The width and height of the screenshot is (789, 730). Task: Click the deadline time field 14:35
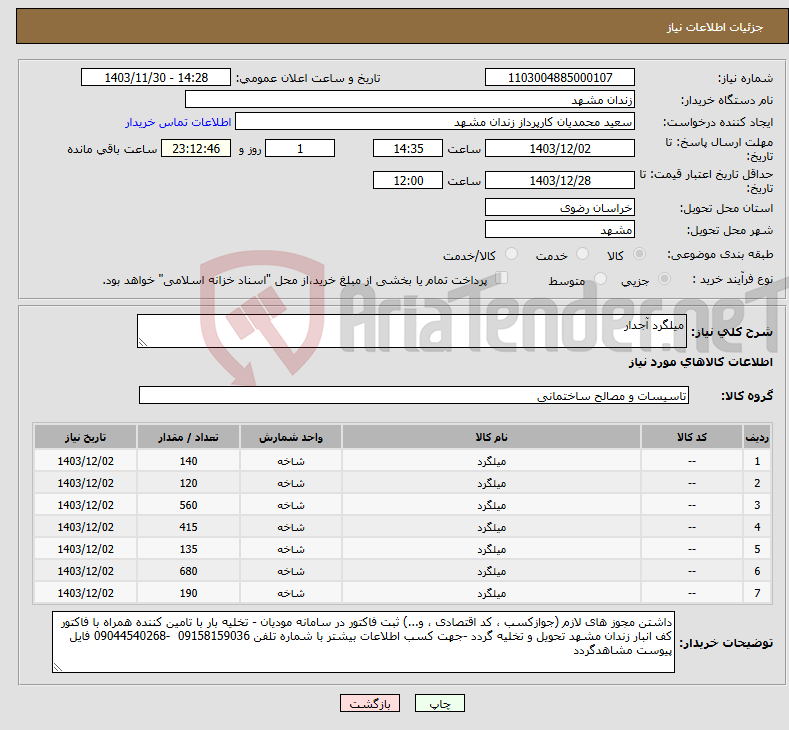tap(408, 148)
